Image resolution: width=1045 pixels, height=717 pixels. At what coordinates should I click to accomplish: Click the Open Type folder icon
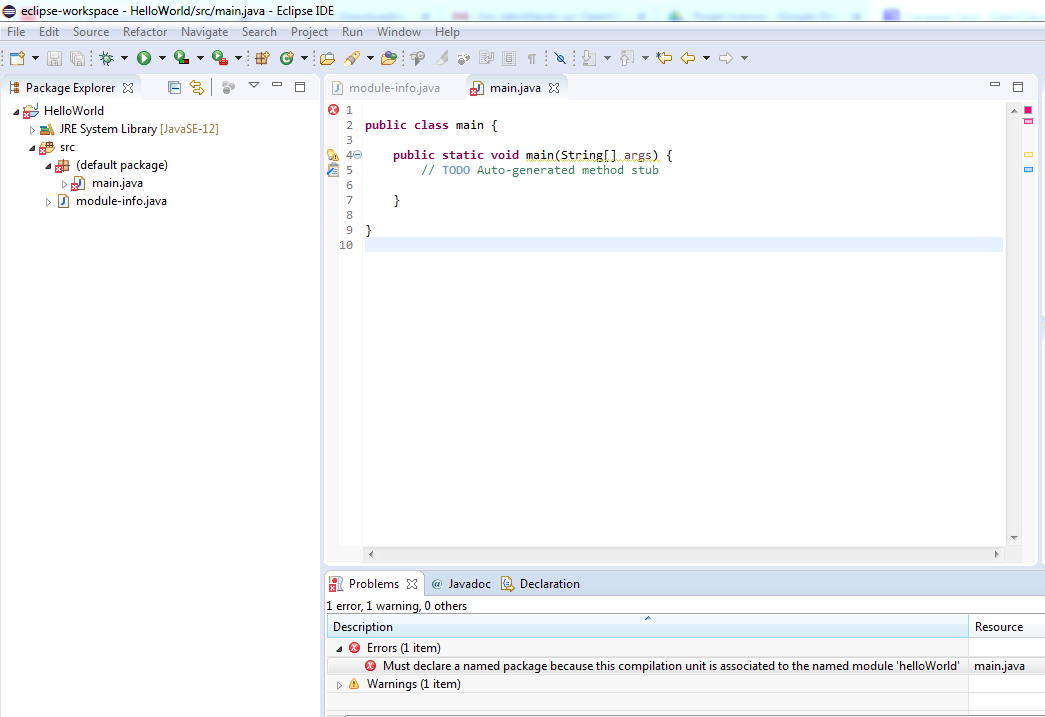click(327, 59)
